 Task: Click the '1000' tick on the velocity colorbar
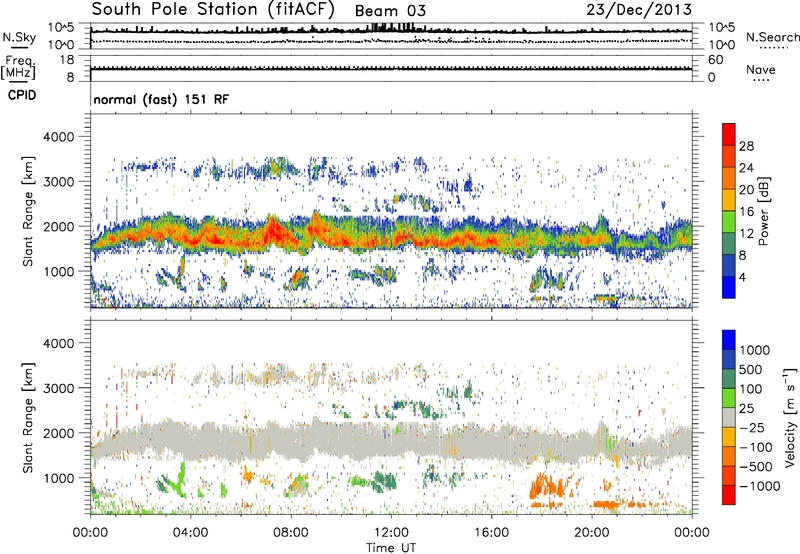point(754,350)
